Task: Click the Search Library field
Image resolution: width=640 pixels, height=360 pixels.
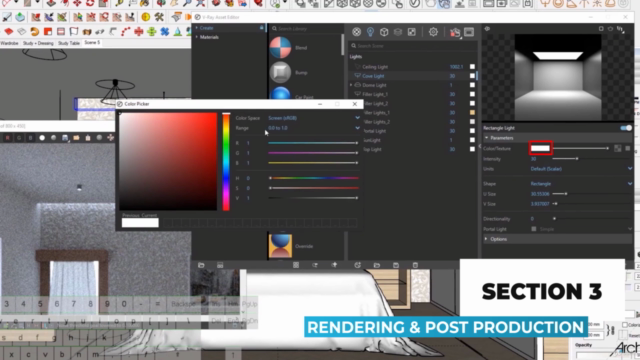Action: [x=306, y=29]
